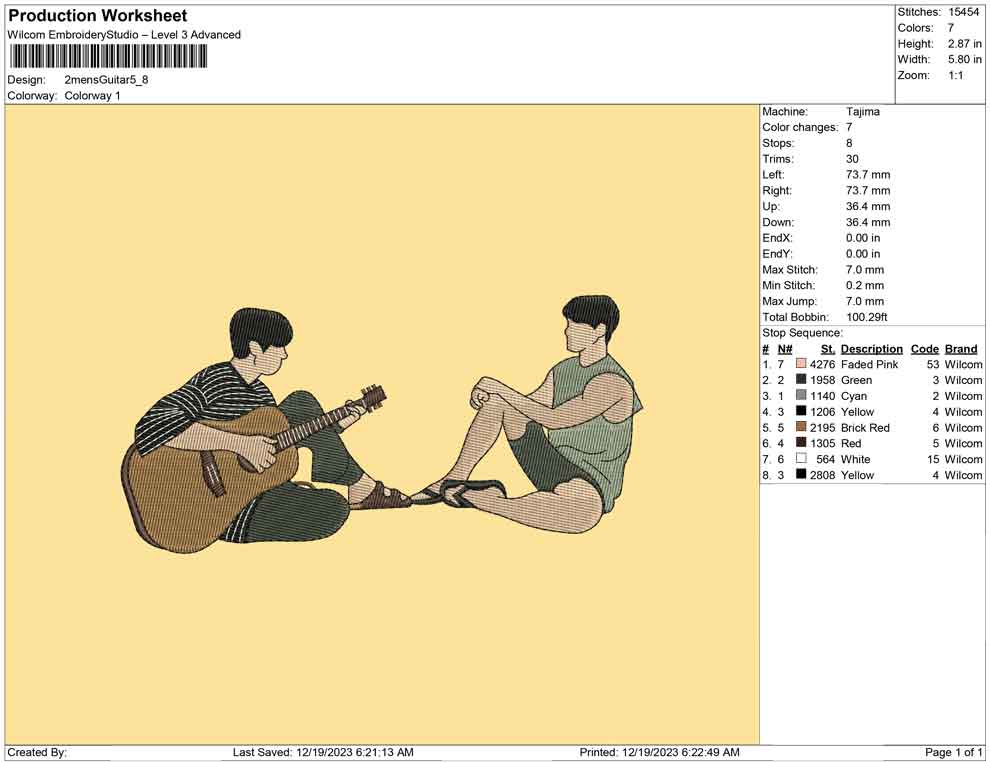990x762 pixels.
Task: Click the Left value 73.7 mm
Action: [868, 175]
